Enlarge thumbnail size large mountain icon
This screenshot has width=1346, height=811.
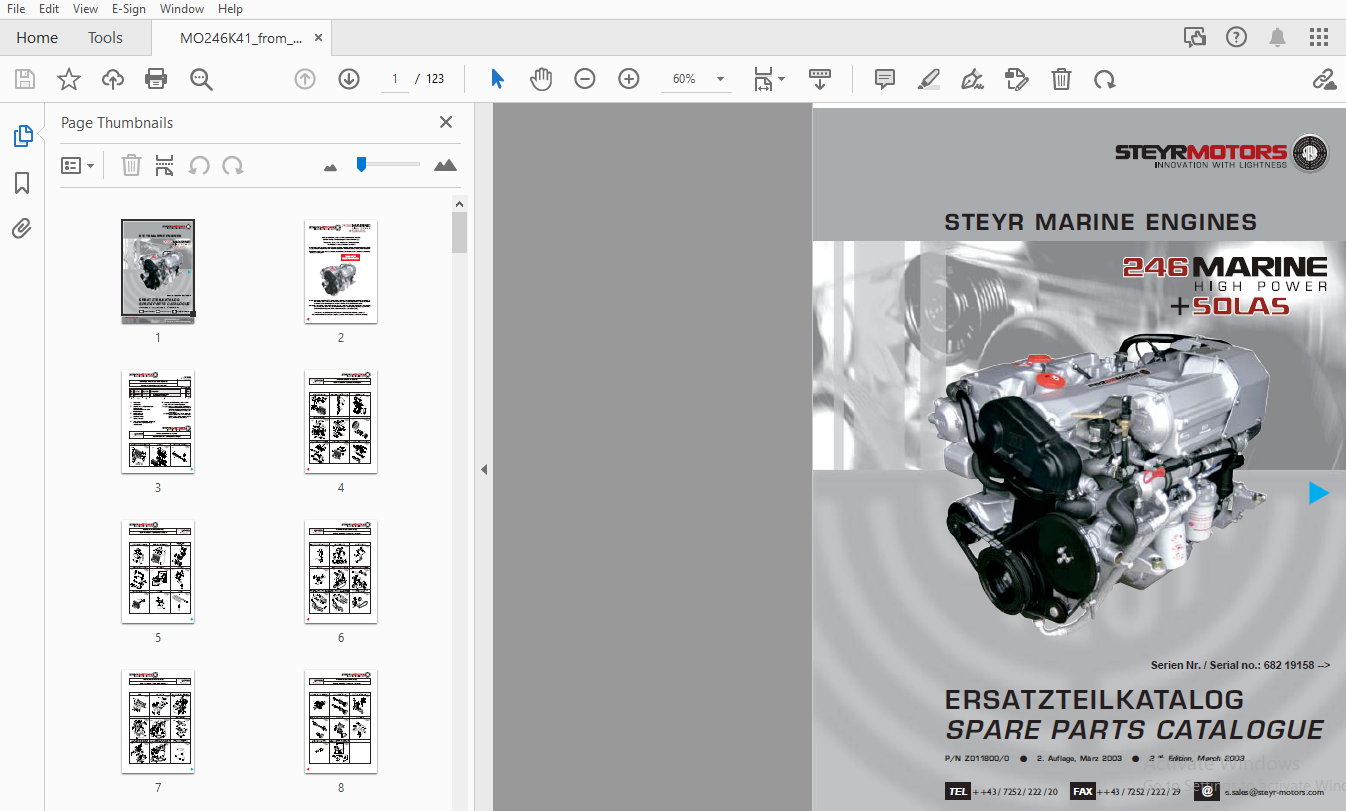point(446,165)
